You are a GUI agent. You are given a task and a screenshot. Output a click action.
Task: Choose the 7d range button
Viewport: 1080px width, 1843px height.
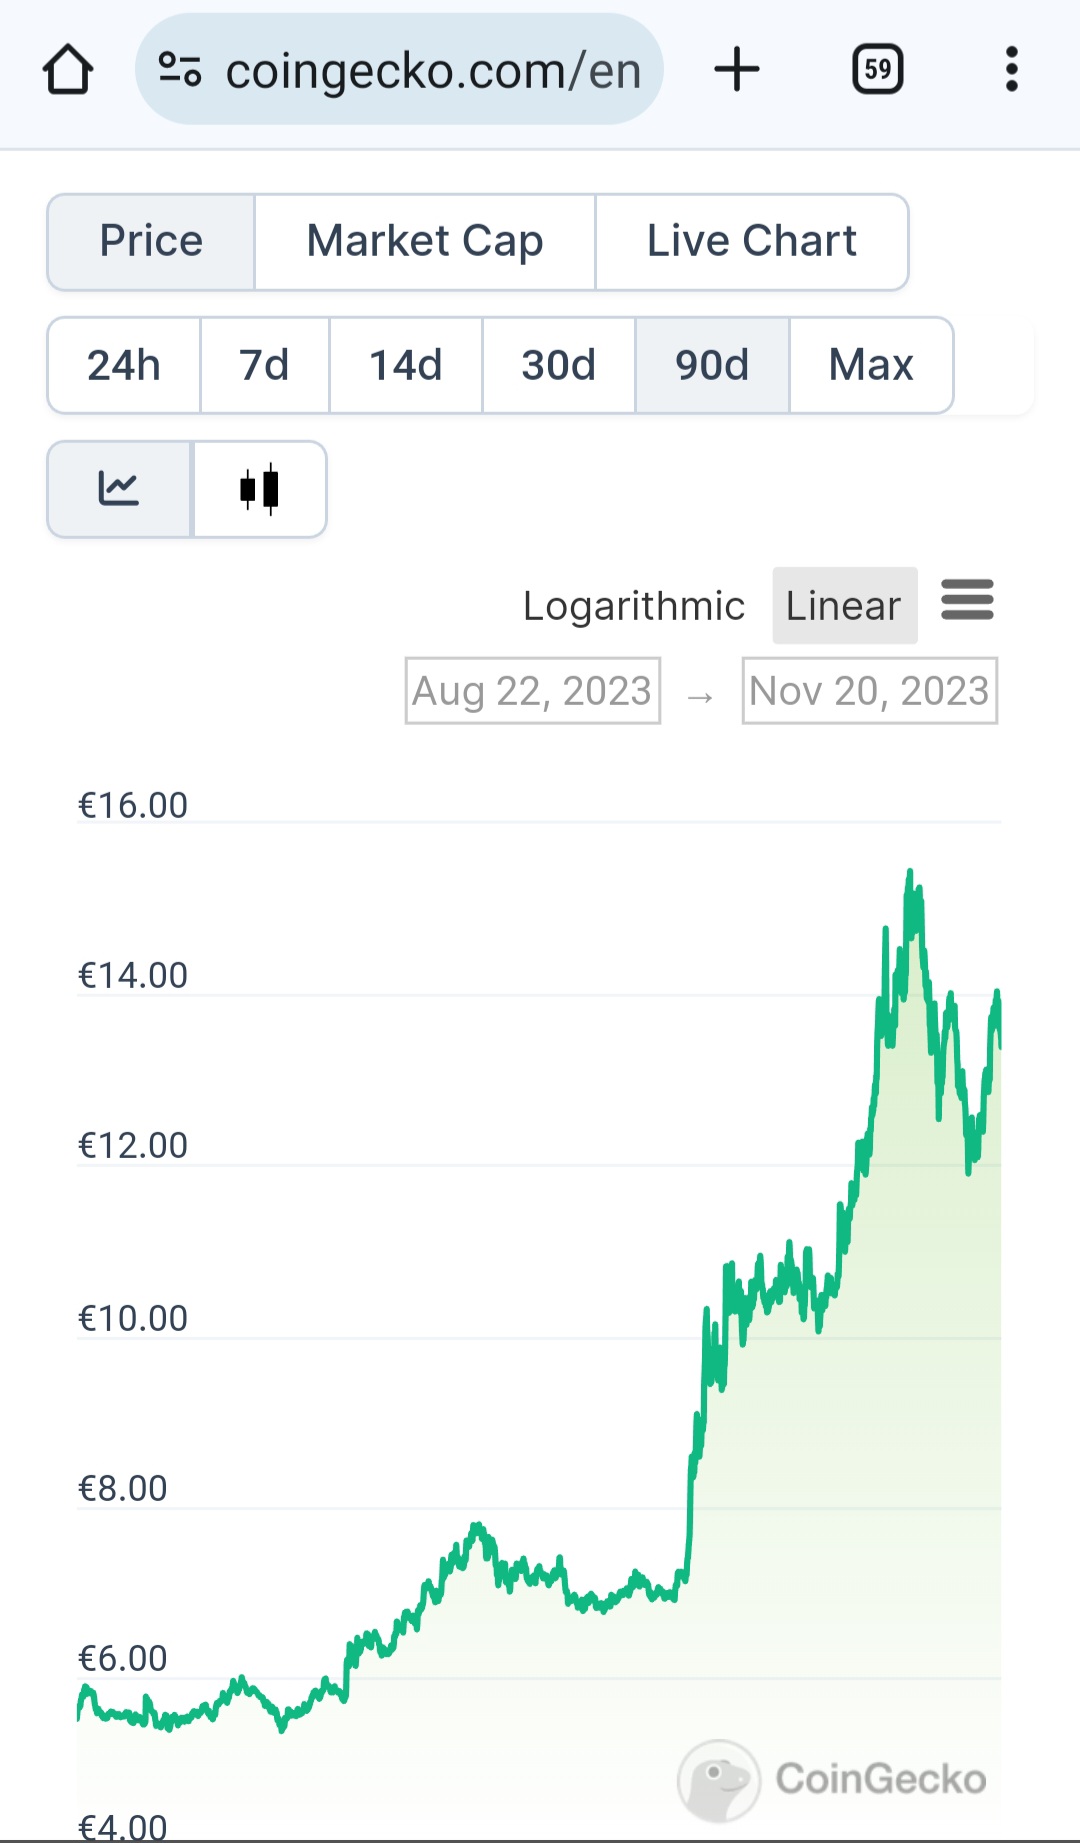[x=264, y=365]
